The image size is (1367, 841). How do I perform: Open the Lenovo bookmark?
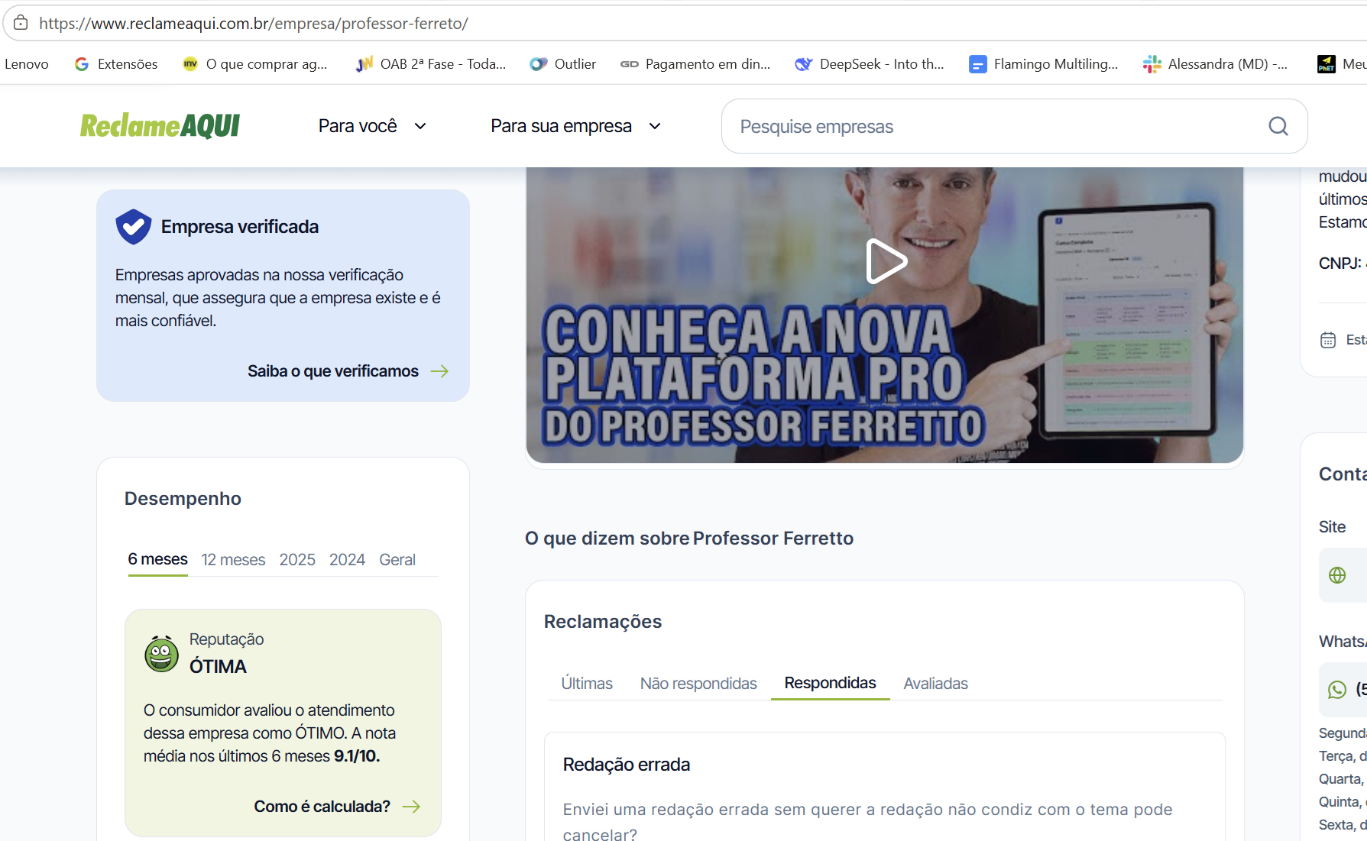pos(26,64)
